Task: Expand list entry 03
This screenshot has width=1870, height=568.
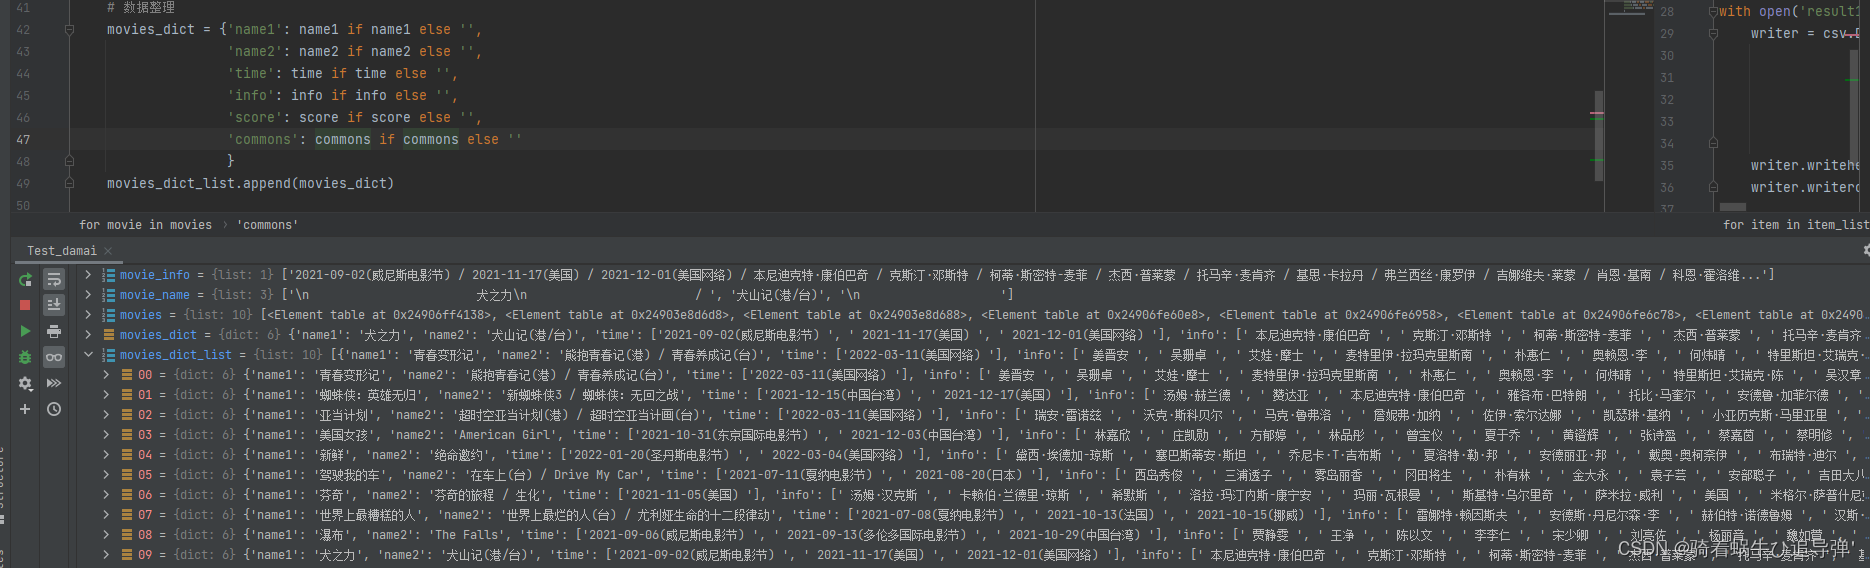Action: pos(107,435)
